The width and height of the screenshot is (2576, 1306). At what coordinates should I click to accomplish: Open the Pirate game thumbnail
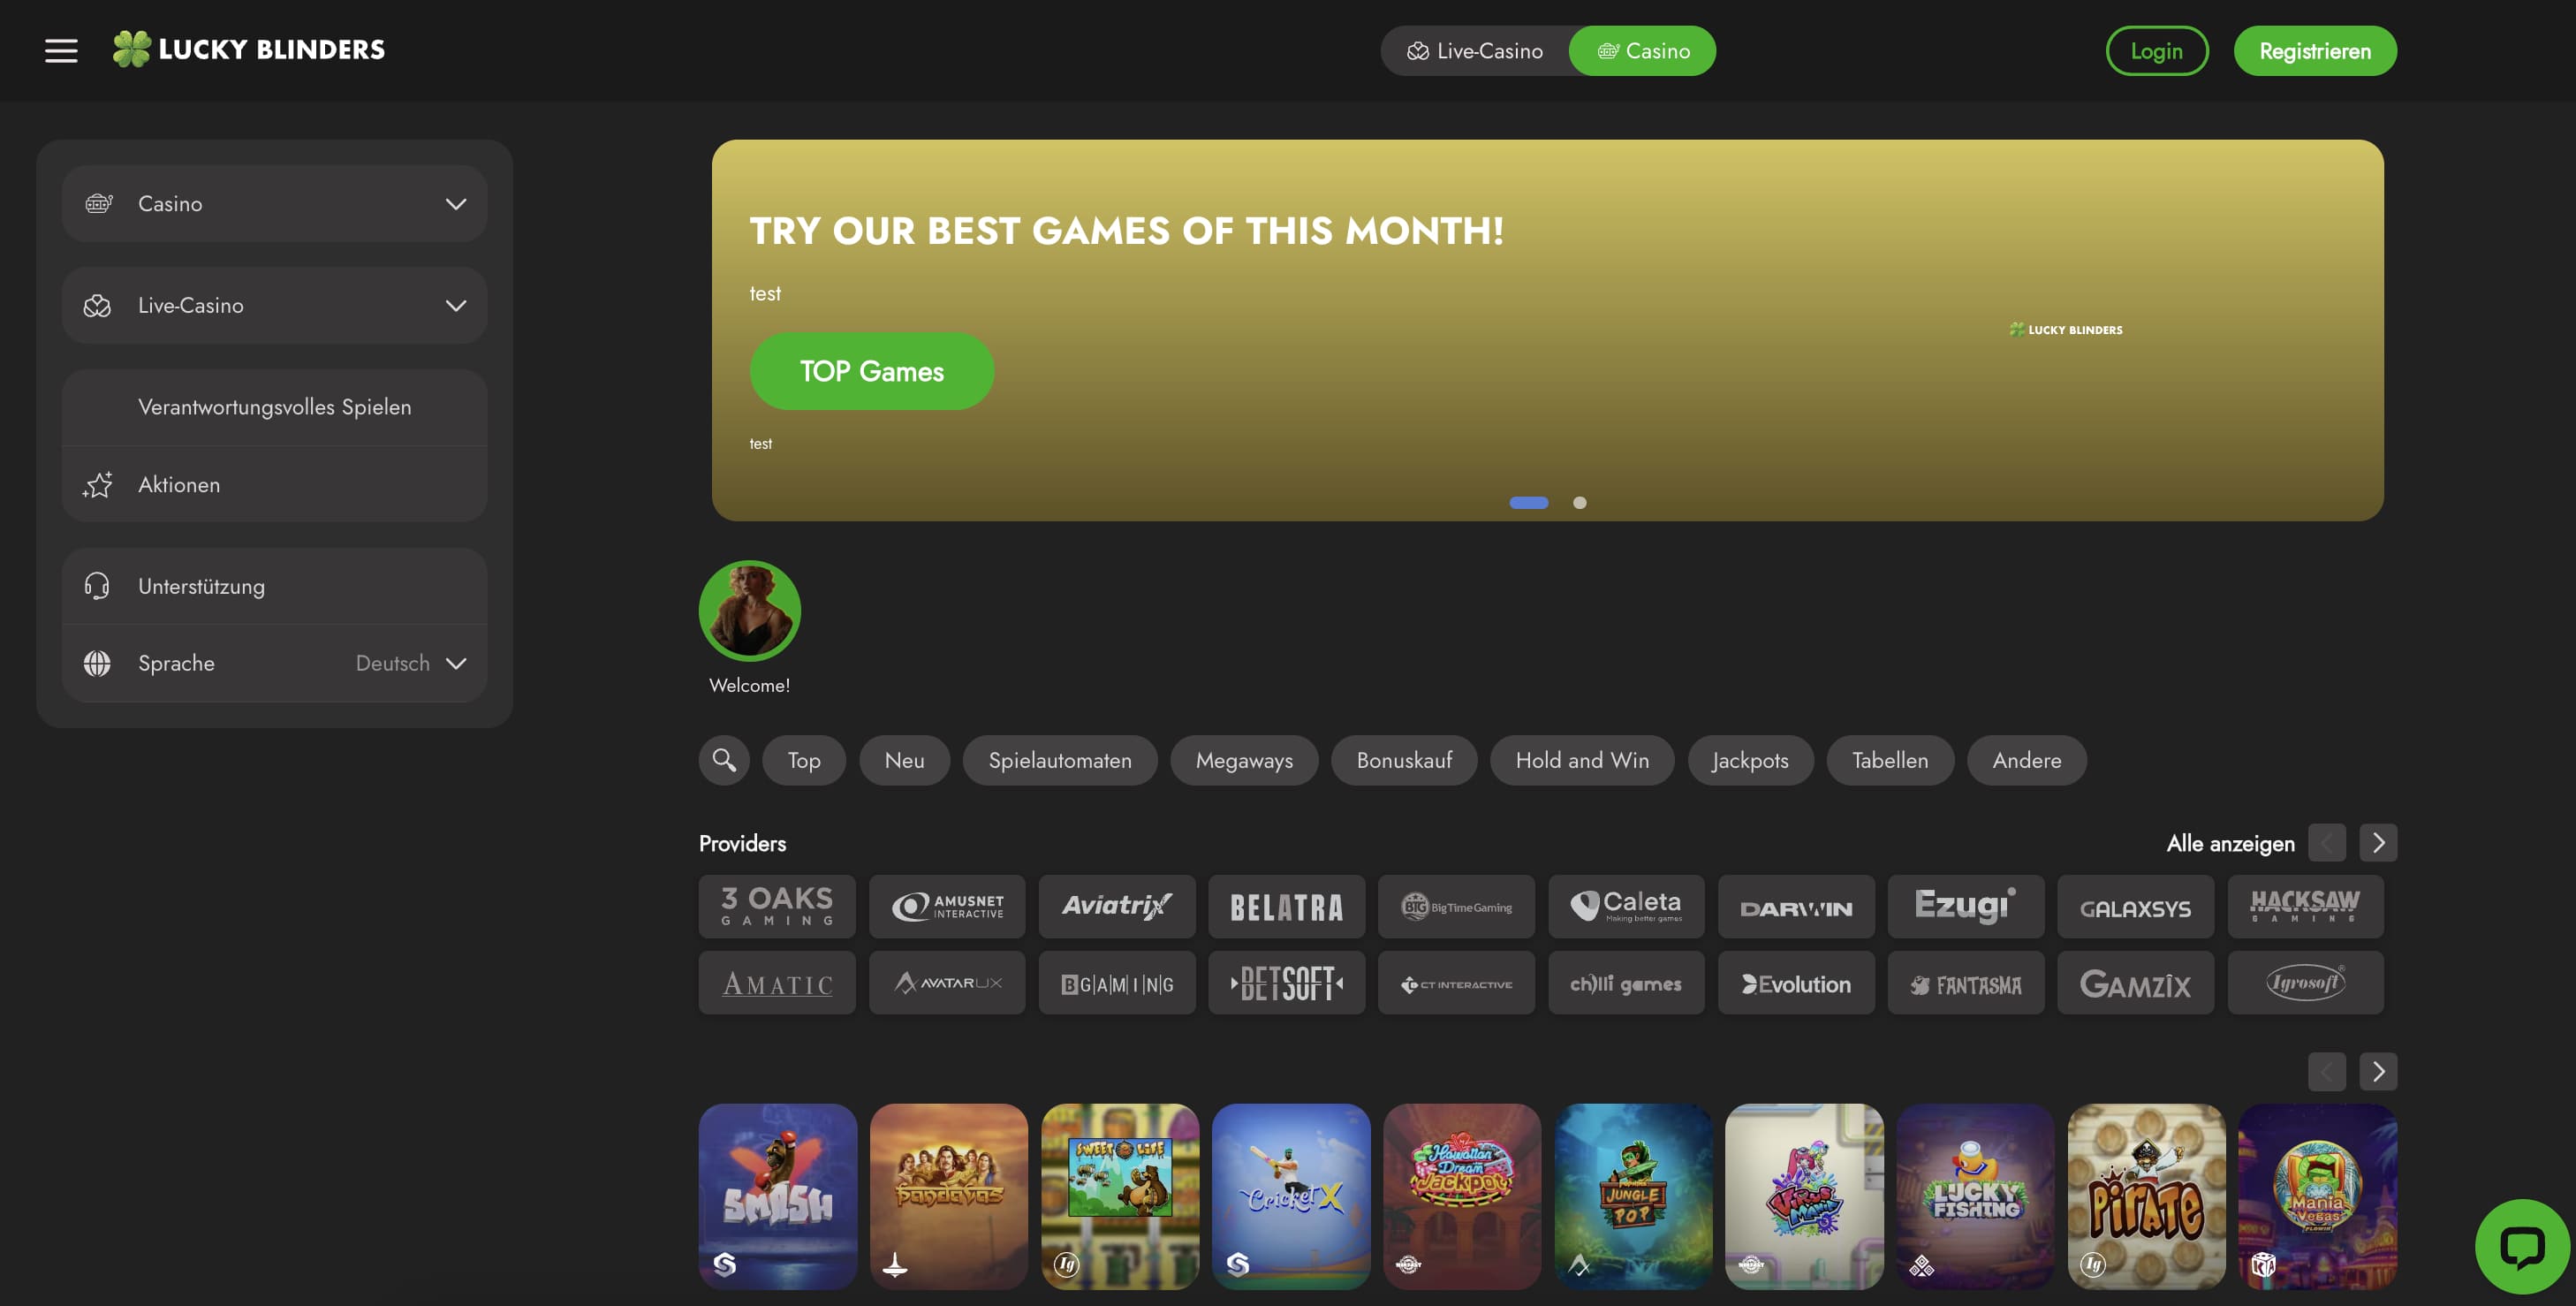(2146, 1196)
